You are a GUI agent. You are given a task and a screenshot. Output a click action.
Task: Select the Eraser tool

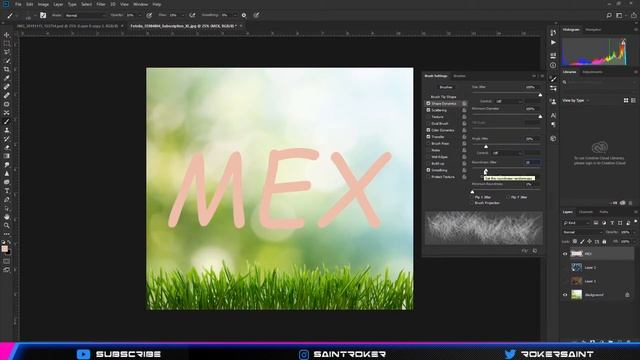[7, 147]
